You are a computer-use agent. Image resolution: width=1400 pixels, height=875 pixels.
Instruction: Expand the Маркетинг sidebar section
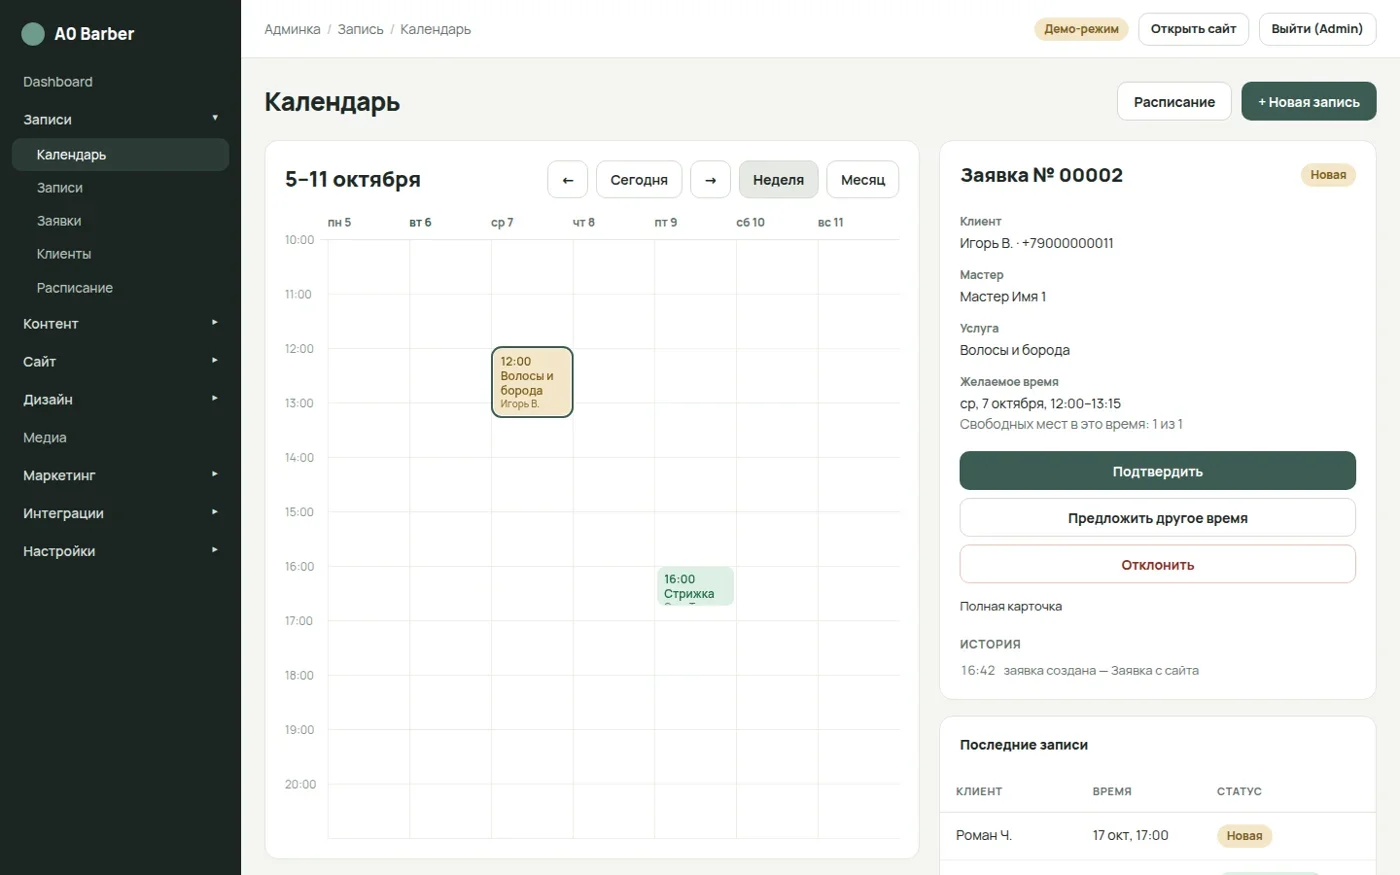tap(120, 476)
